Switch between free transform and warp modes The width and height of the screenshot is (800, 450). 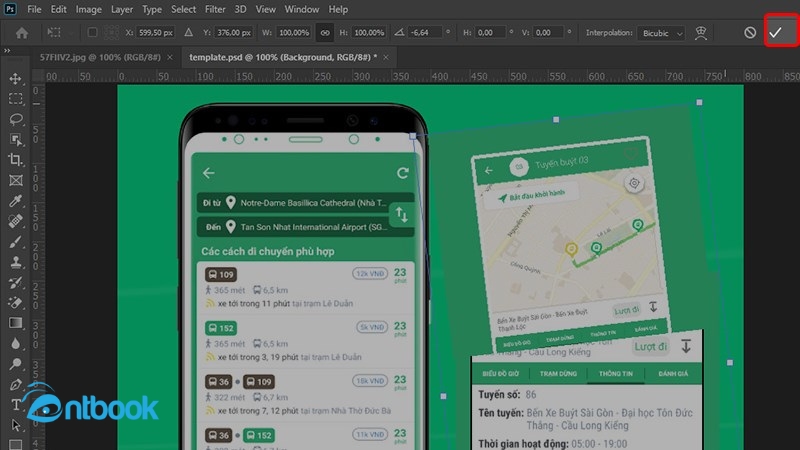coord(701,33)
